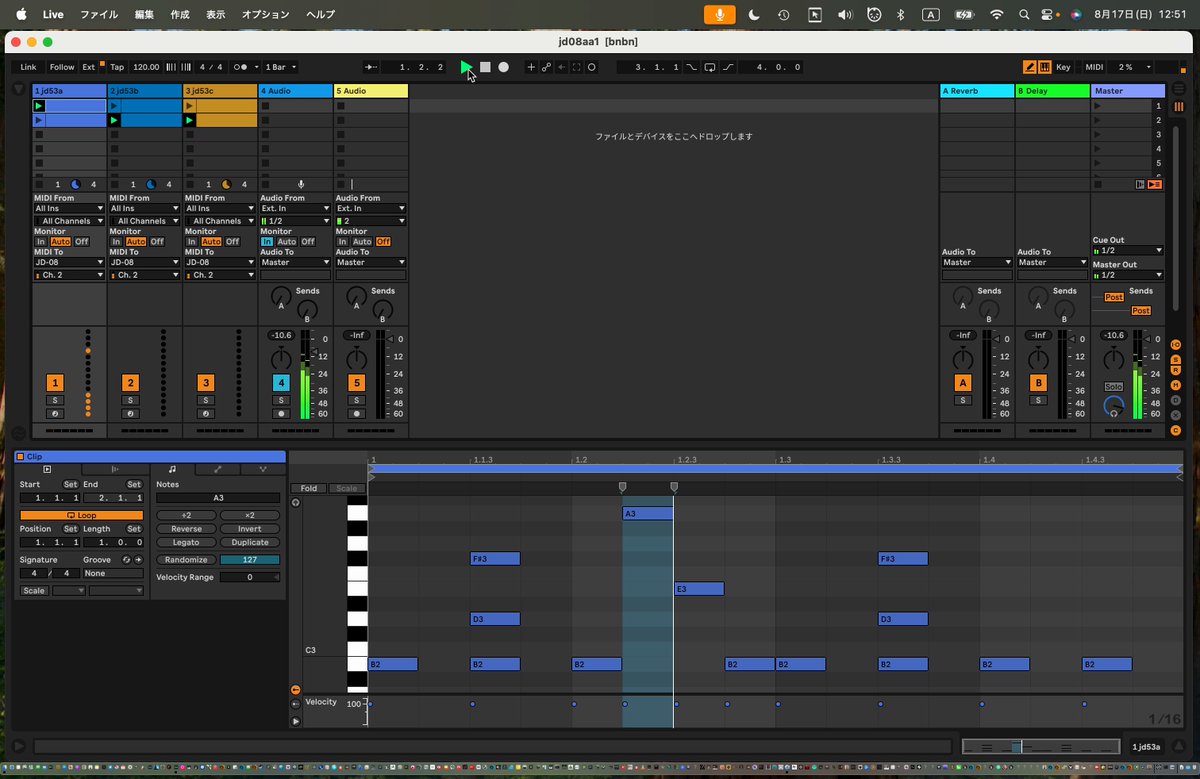Viewport: 1200px width, 779px height.
Task: Click the Commit Groove arrow icon
Action: (138, 560)
